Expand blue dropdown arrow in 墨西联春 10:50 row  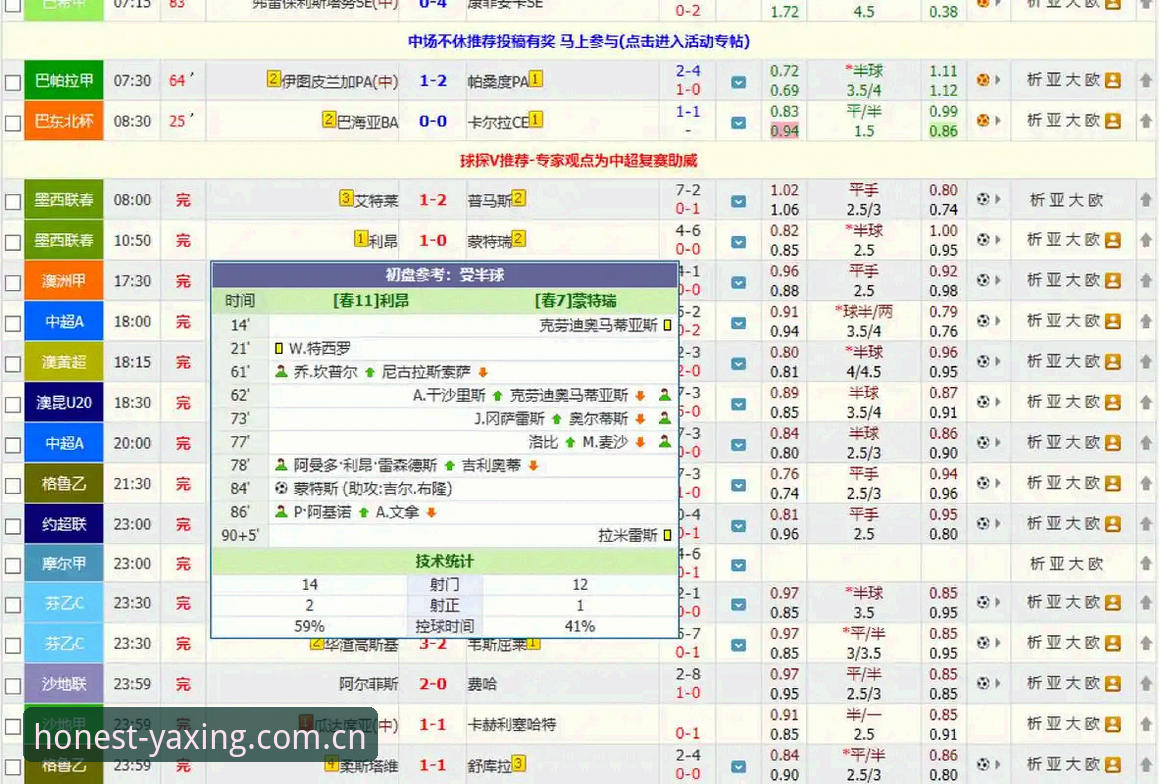pos(738,242)
